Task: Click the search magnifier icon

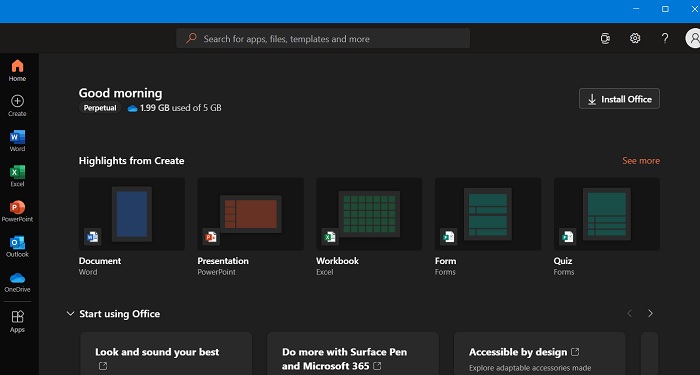Action: (x=192, y=38)
